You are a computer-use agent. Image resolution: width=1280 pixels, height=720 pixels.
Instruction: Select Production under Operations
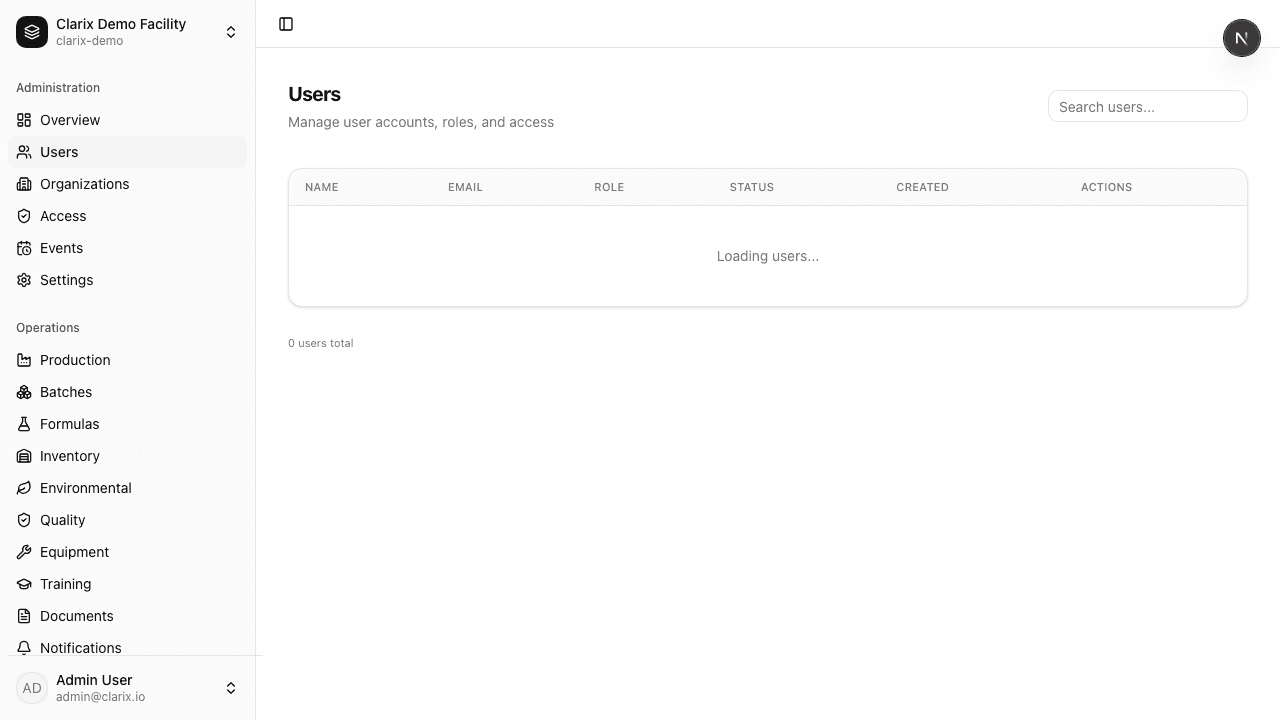tap(127, 360)
